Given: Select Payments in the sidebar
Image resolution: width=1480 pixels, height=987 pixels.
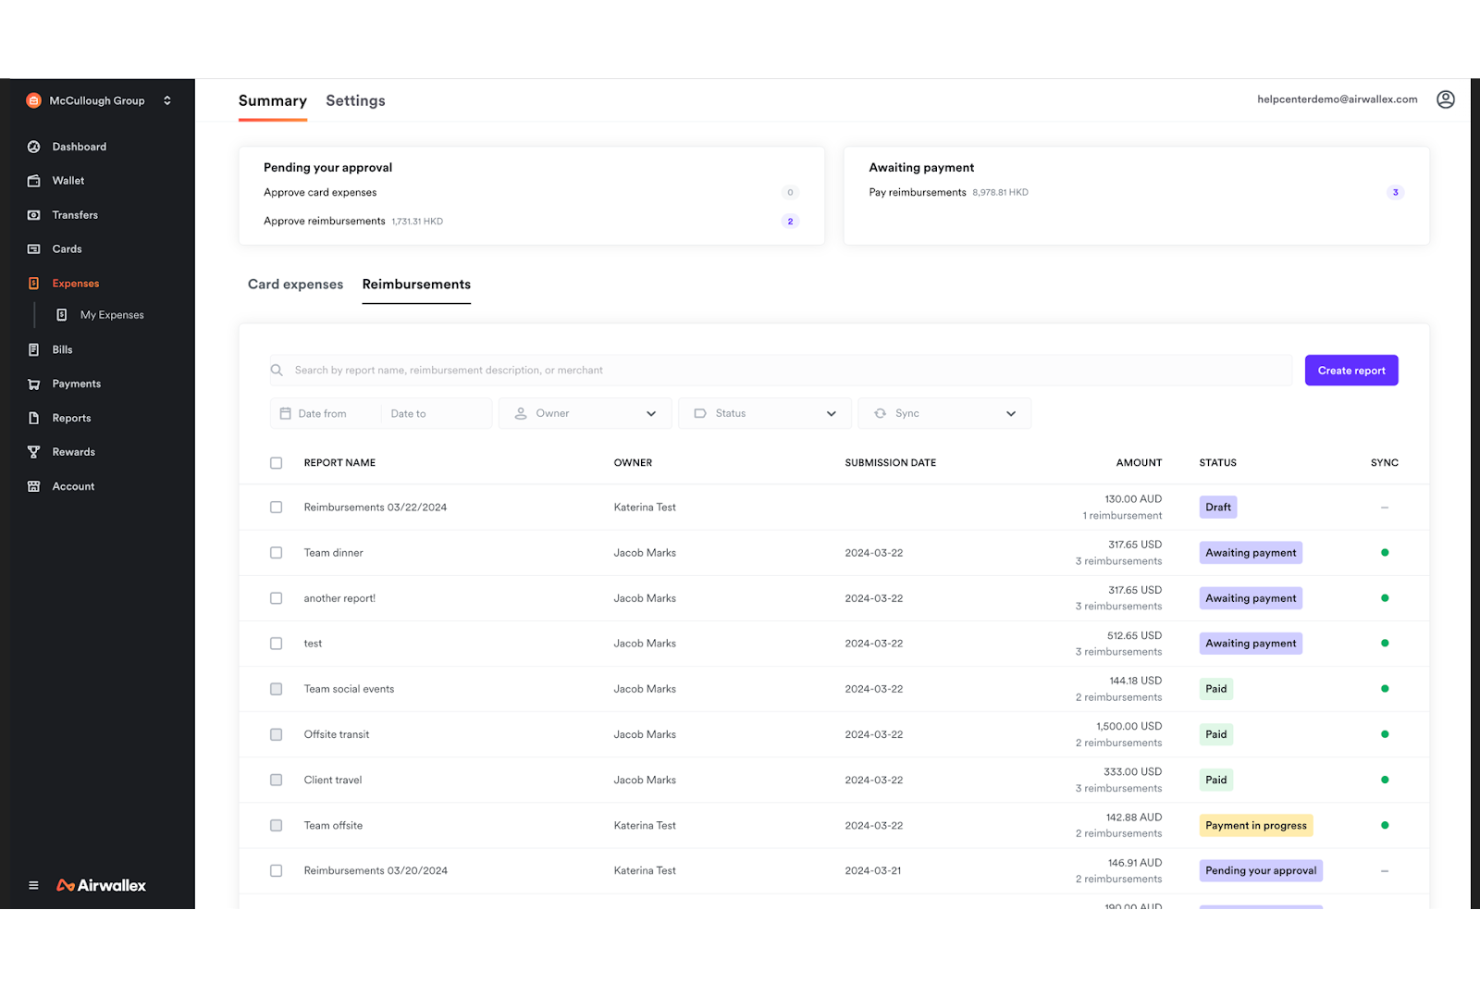Looking at the screenshot, I should click(75, 383).
